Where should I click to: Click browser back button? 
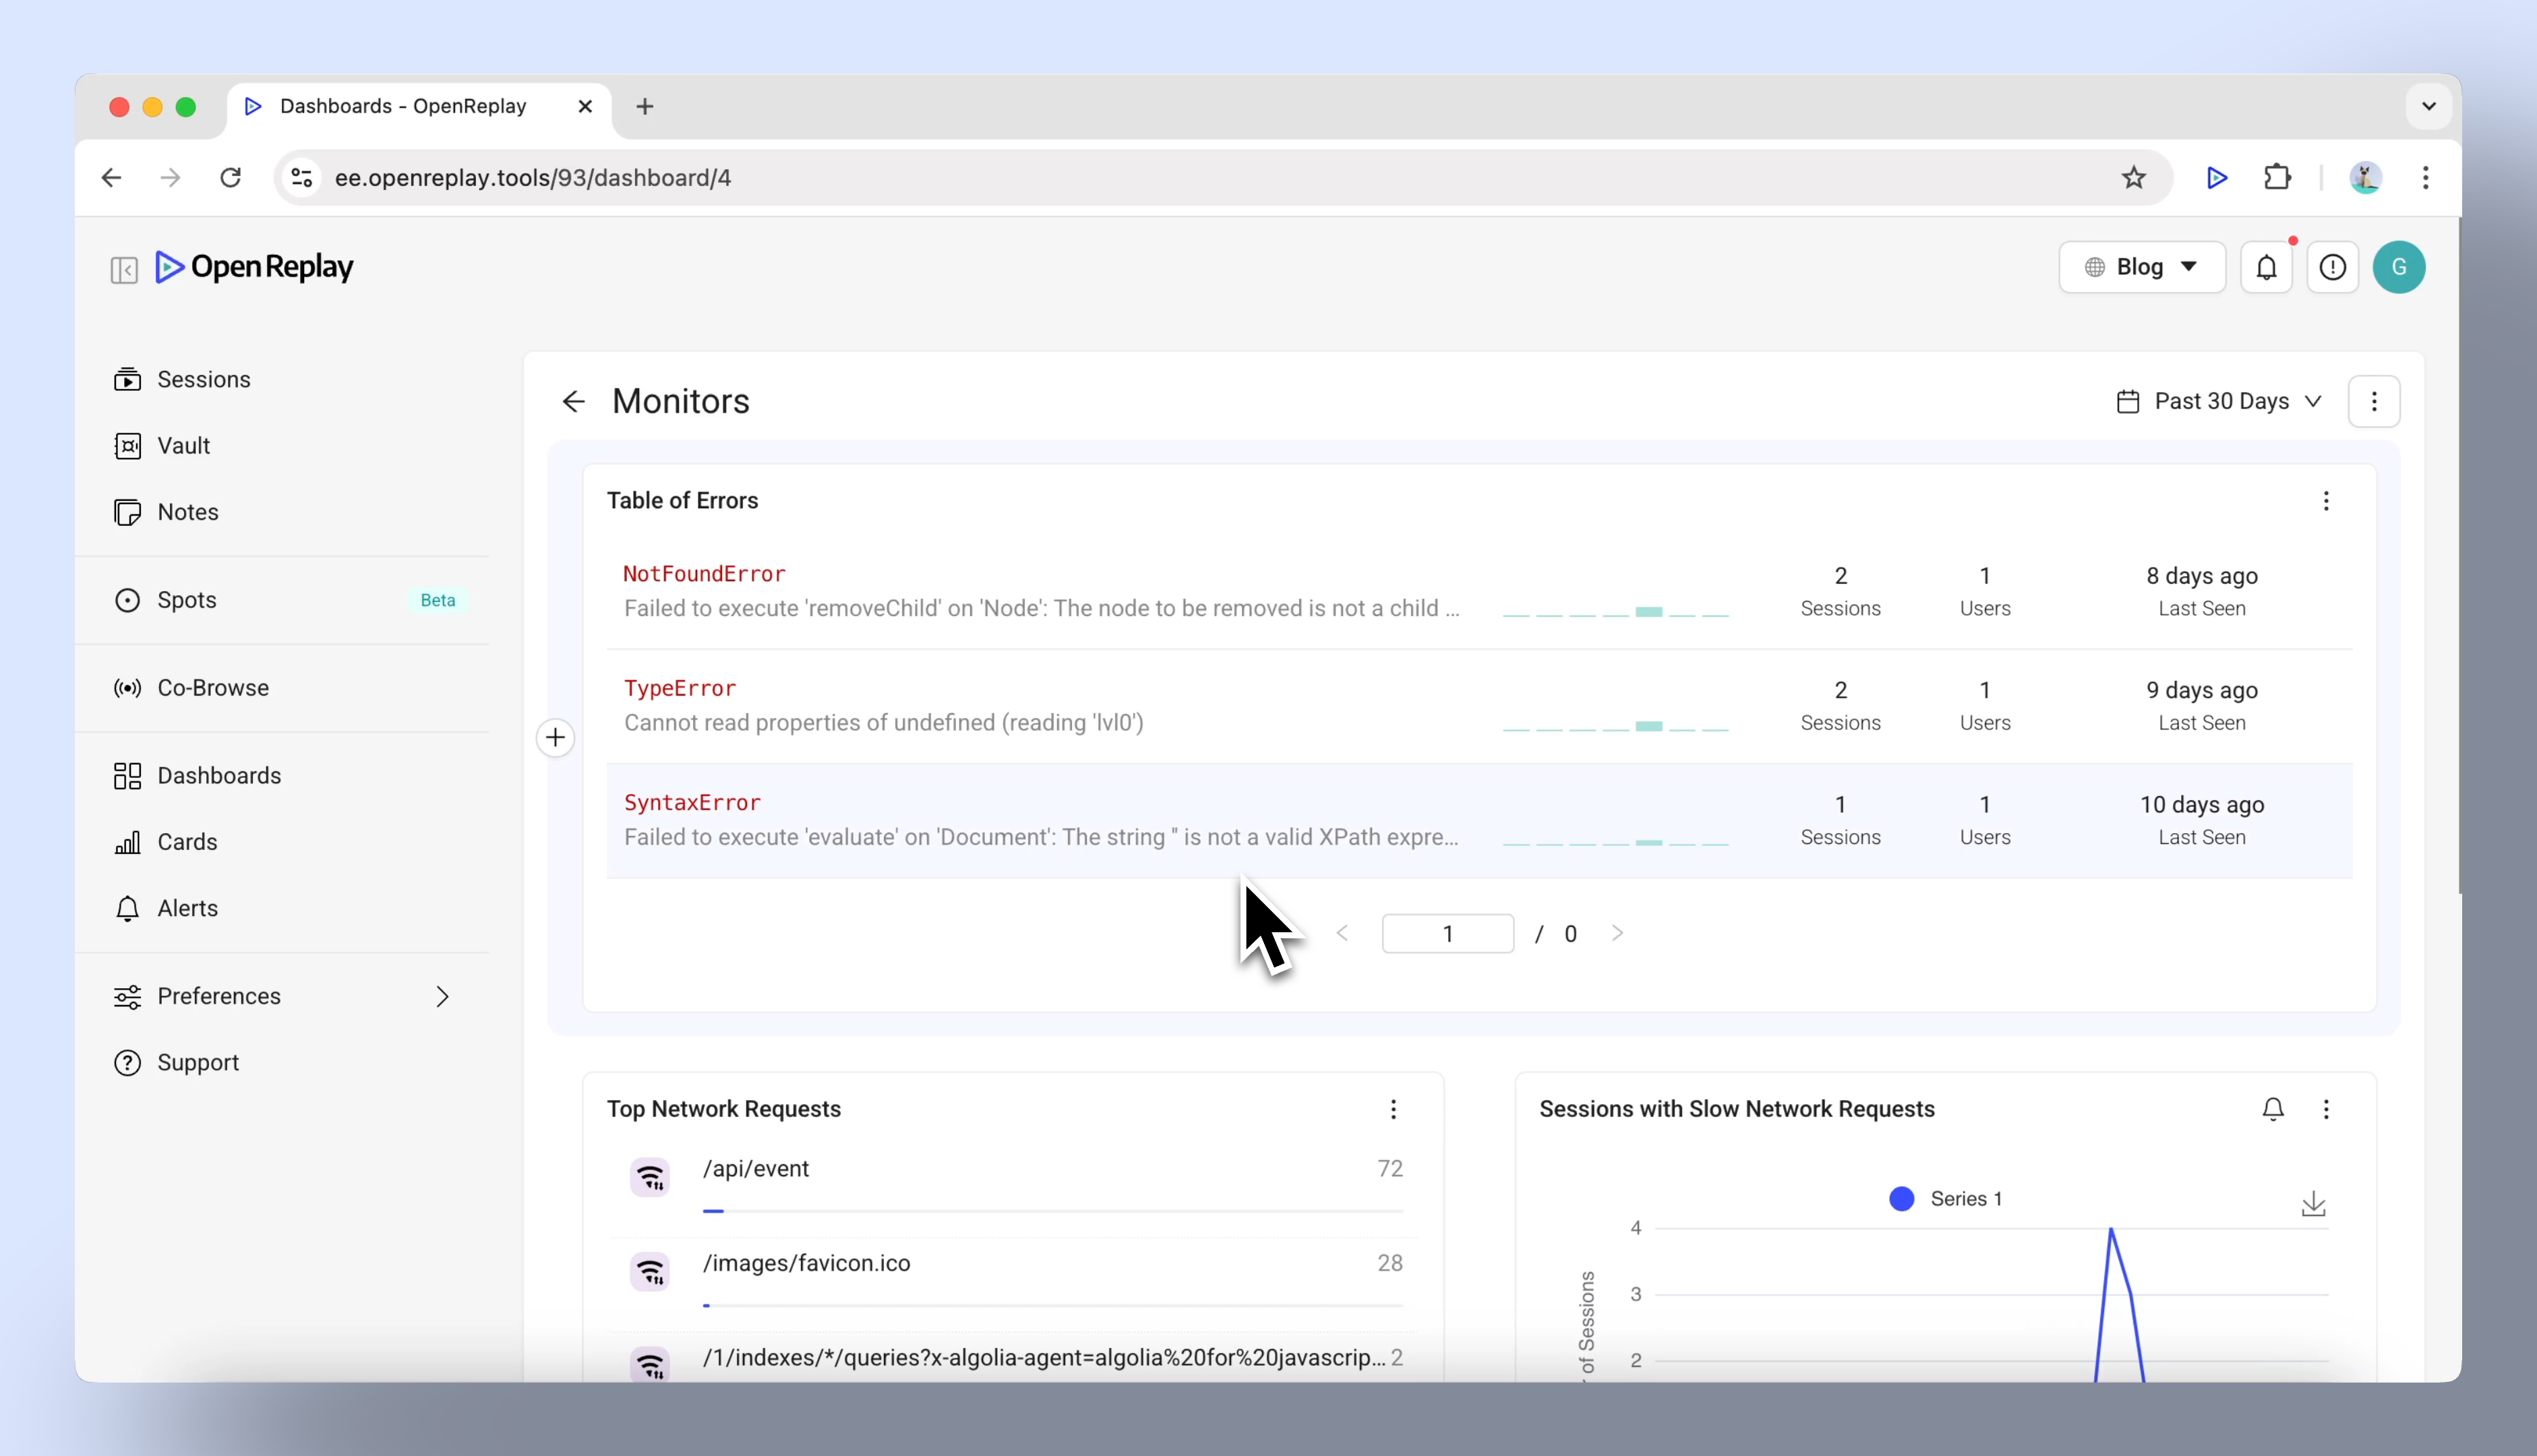[x=111, y=178]
